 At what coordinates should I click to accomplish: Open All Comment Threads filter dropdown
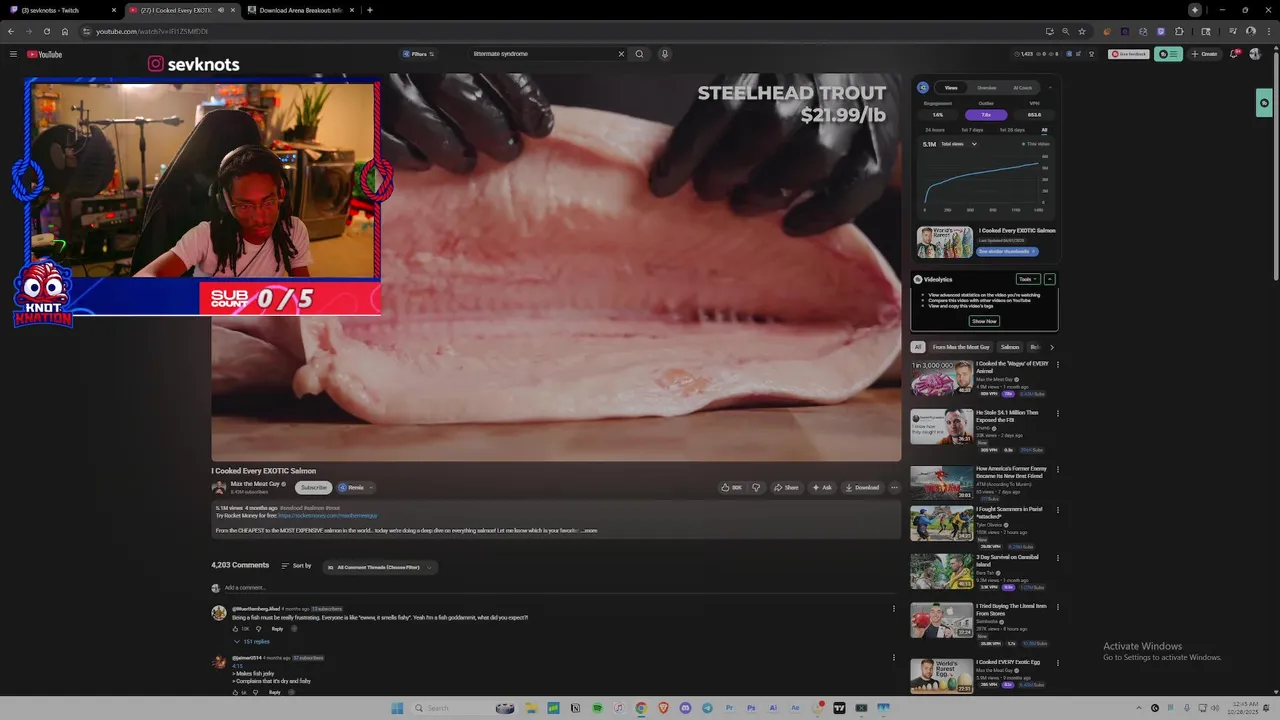pyautogui.click(x=380, y=567)
